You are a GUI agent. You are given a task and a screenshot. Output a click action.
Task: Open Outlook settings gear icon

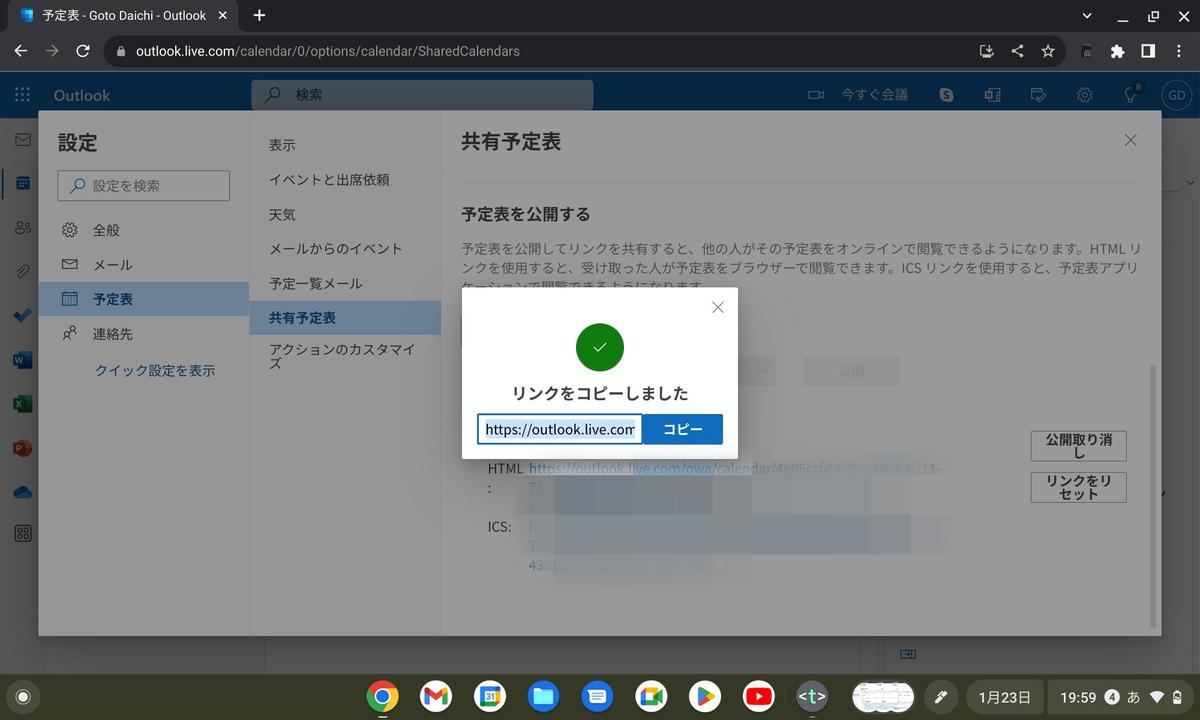tap(1085, 95)
